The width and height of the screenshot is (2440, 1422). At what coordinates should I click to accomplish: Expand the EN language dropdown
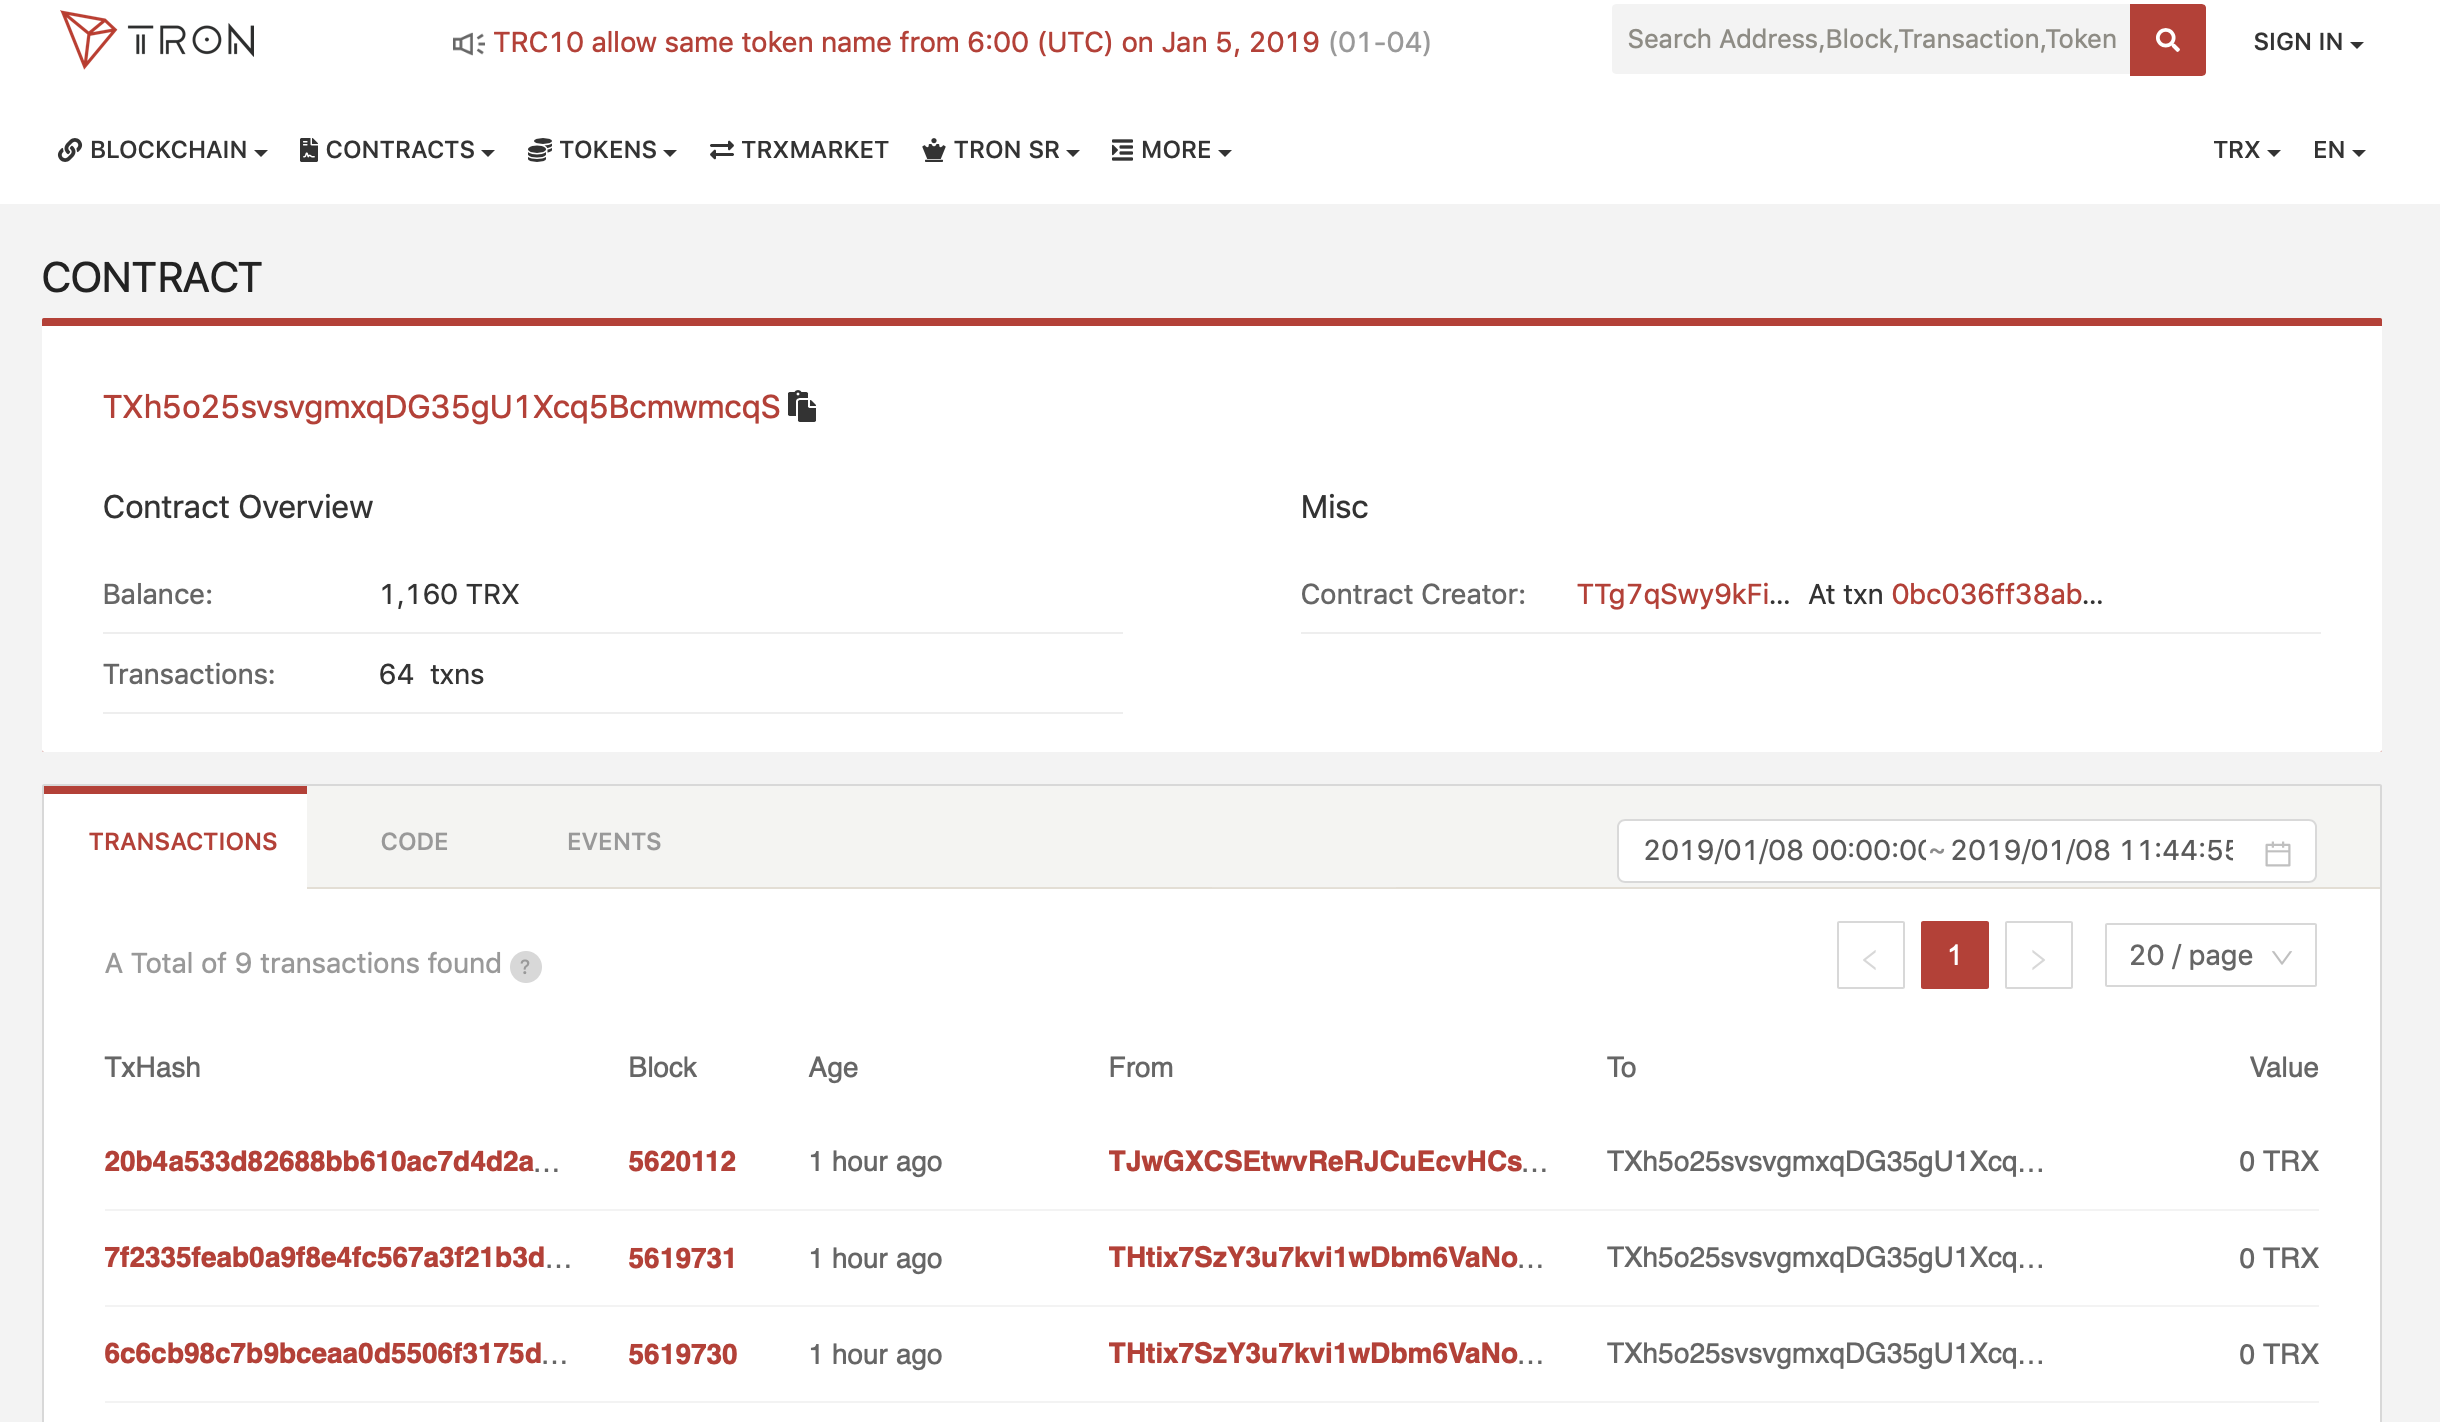coord(2338,150)
